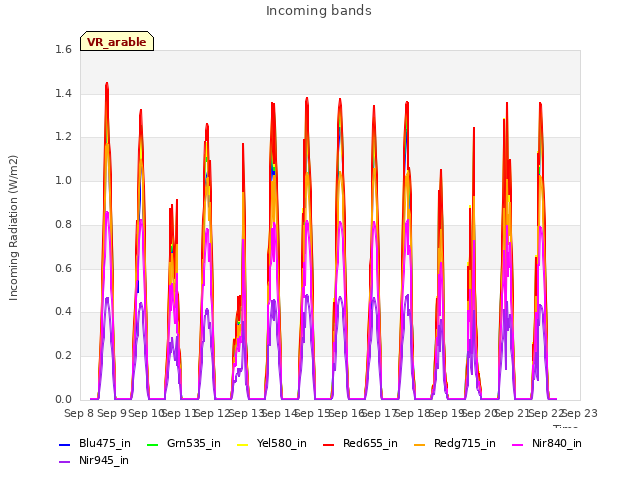Click the yellow Yel580_in legend swatch
640x480 pixels.
coord(242,444)
